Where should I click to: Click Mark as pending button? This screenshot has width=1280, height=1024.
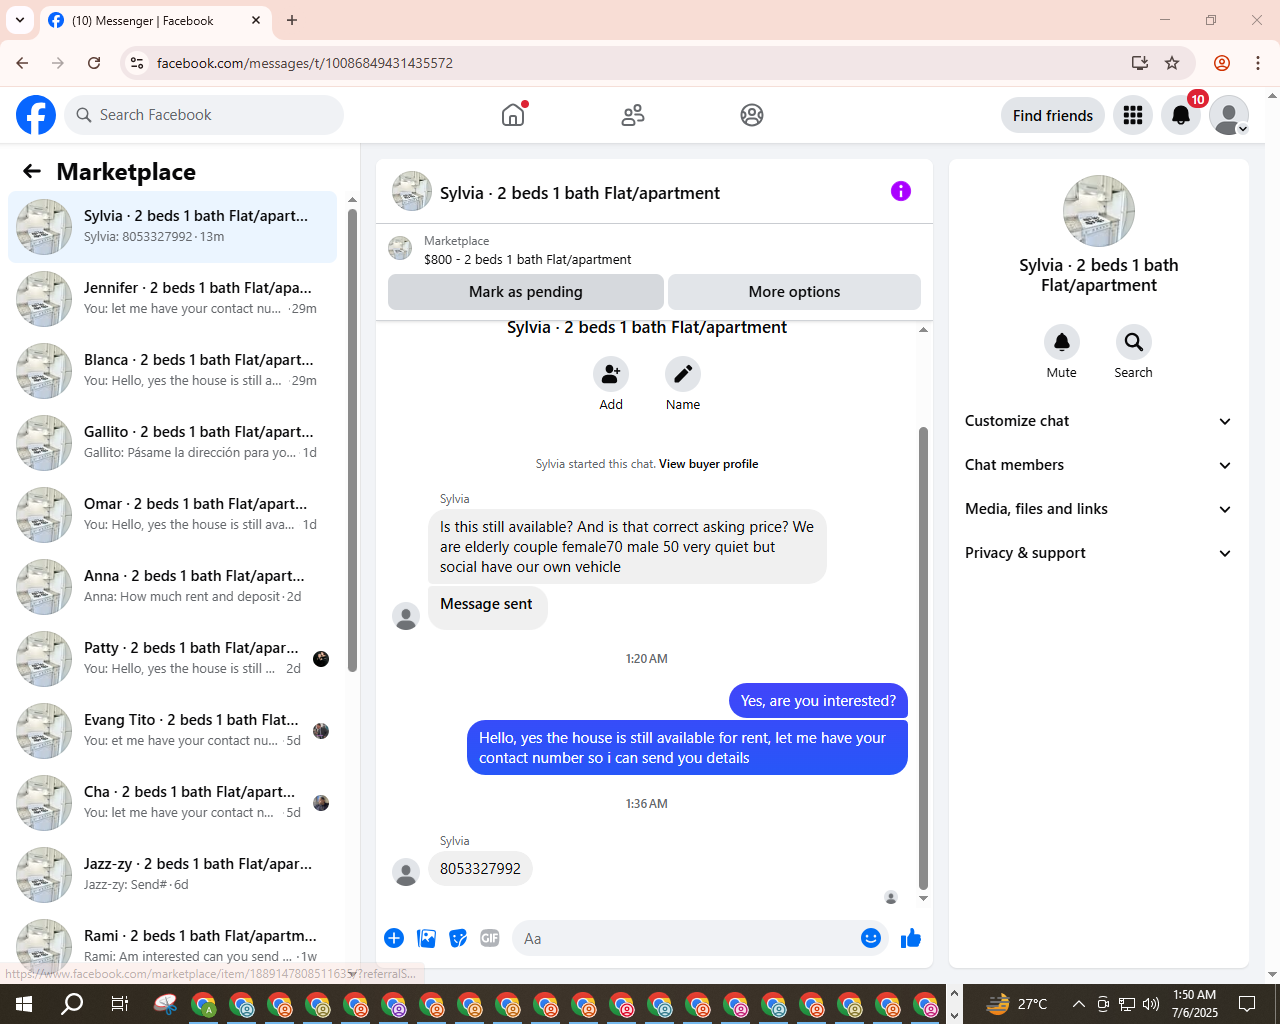click(525, 292)
